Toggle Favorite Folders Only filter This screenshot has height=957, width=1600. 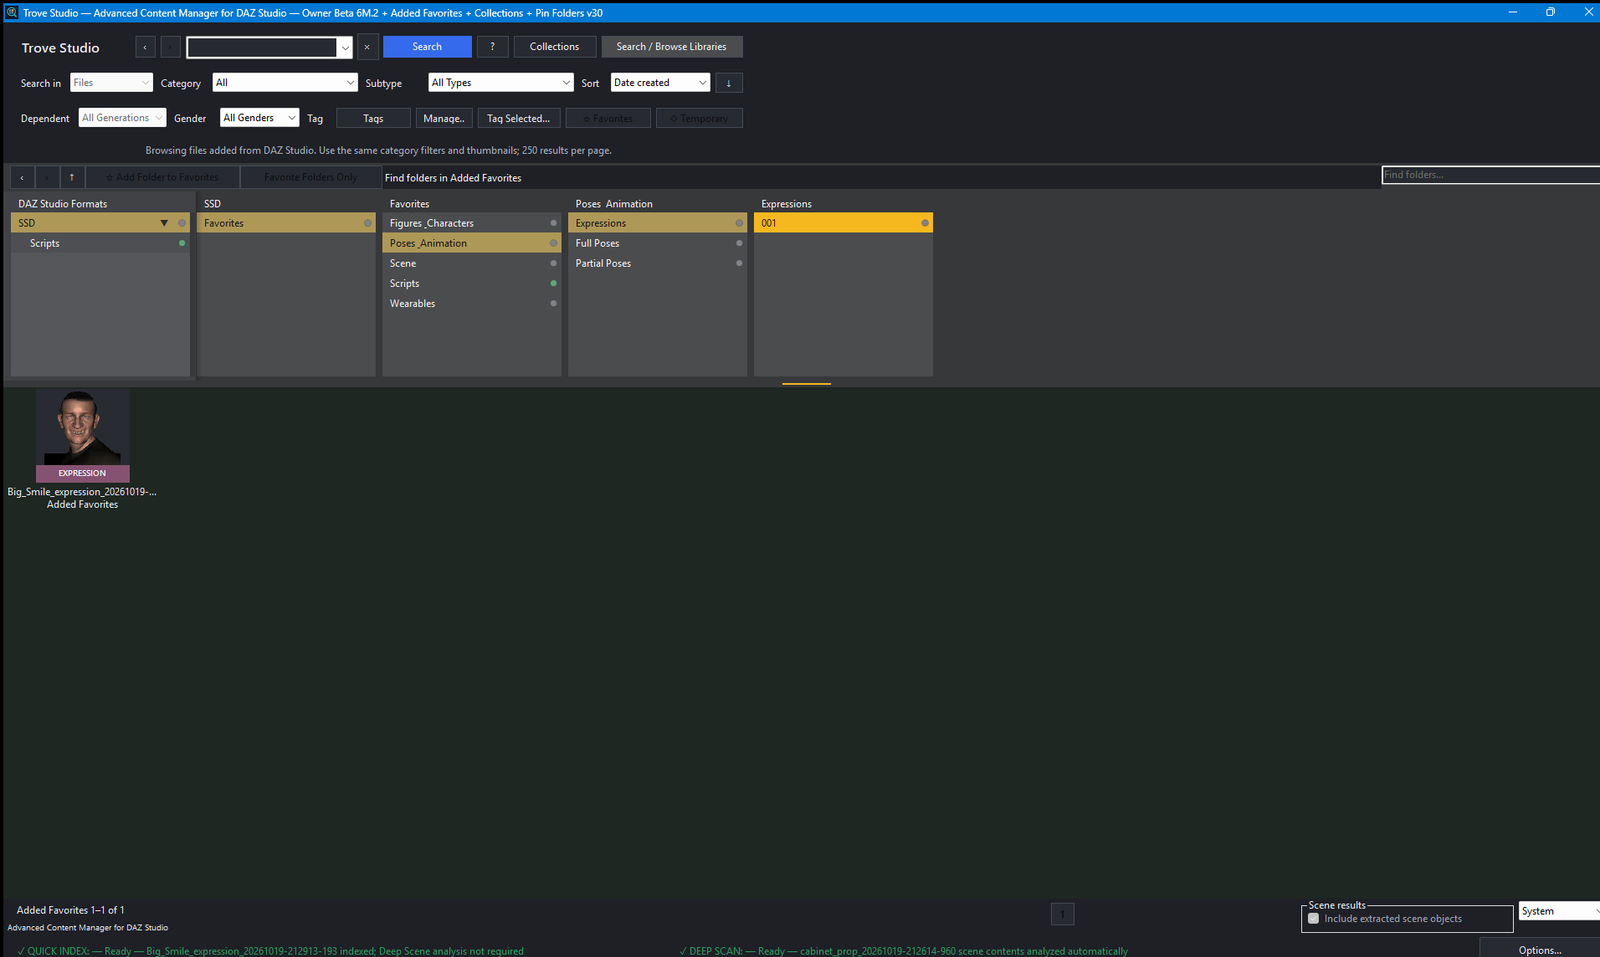click(311, 177)
